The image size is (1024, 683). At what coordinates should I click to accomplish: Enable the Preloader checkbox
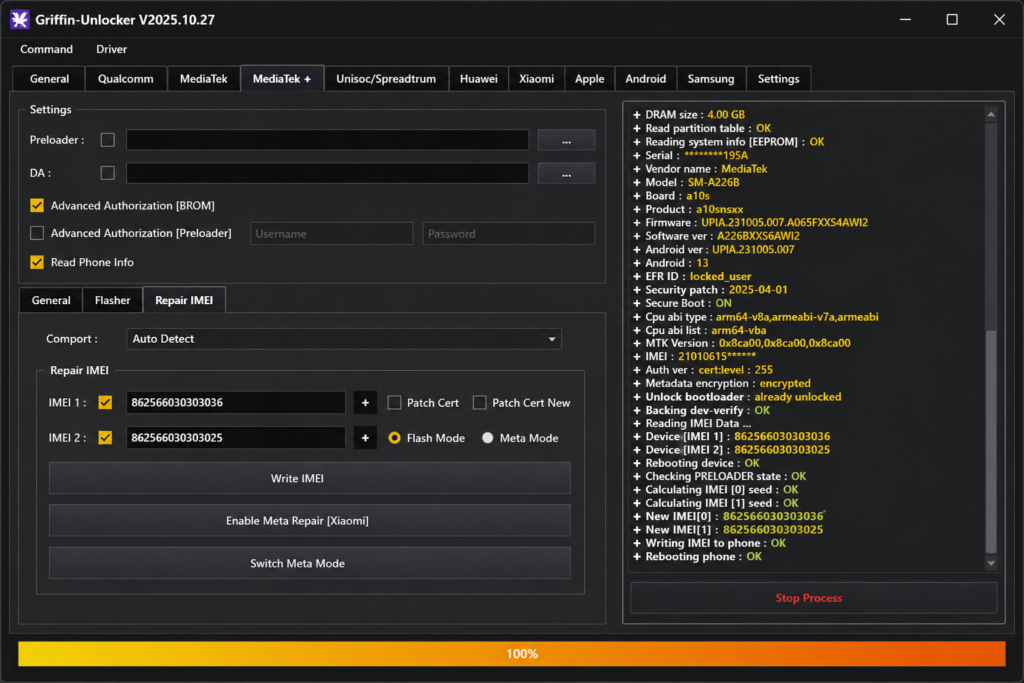pos(108,140)
